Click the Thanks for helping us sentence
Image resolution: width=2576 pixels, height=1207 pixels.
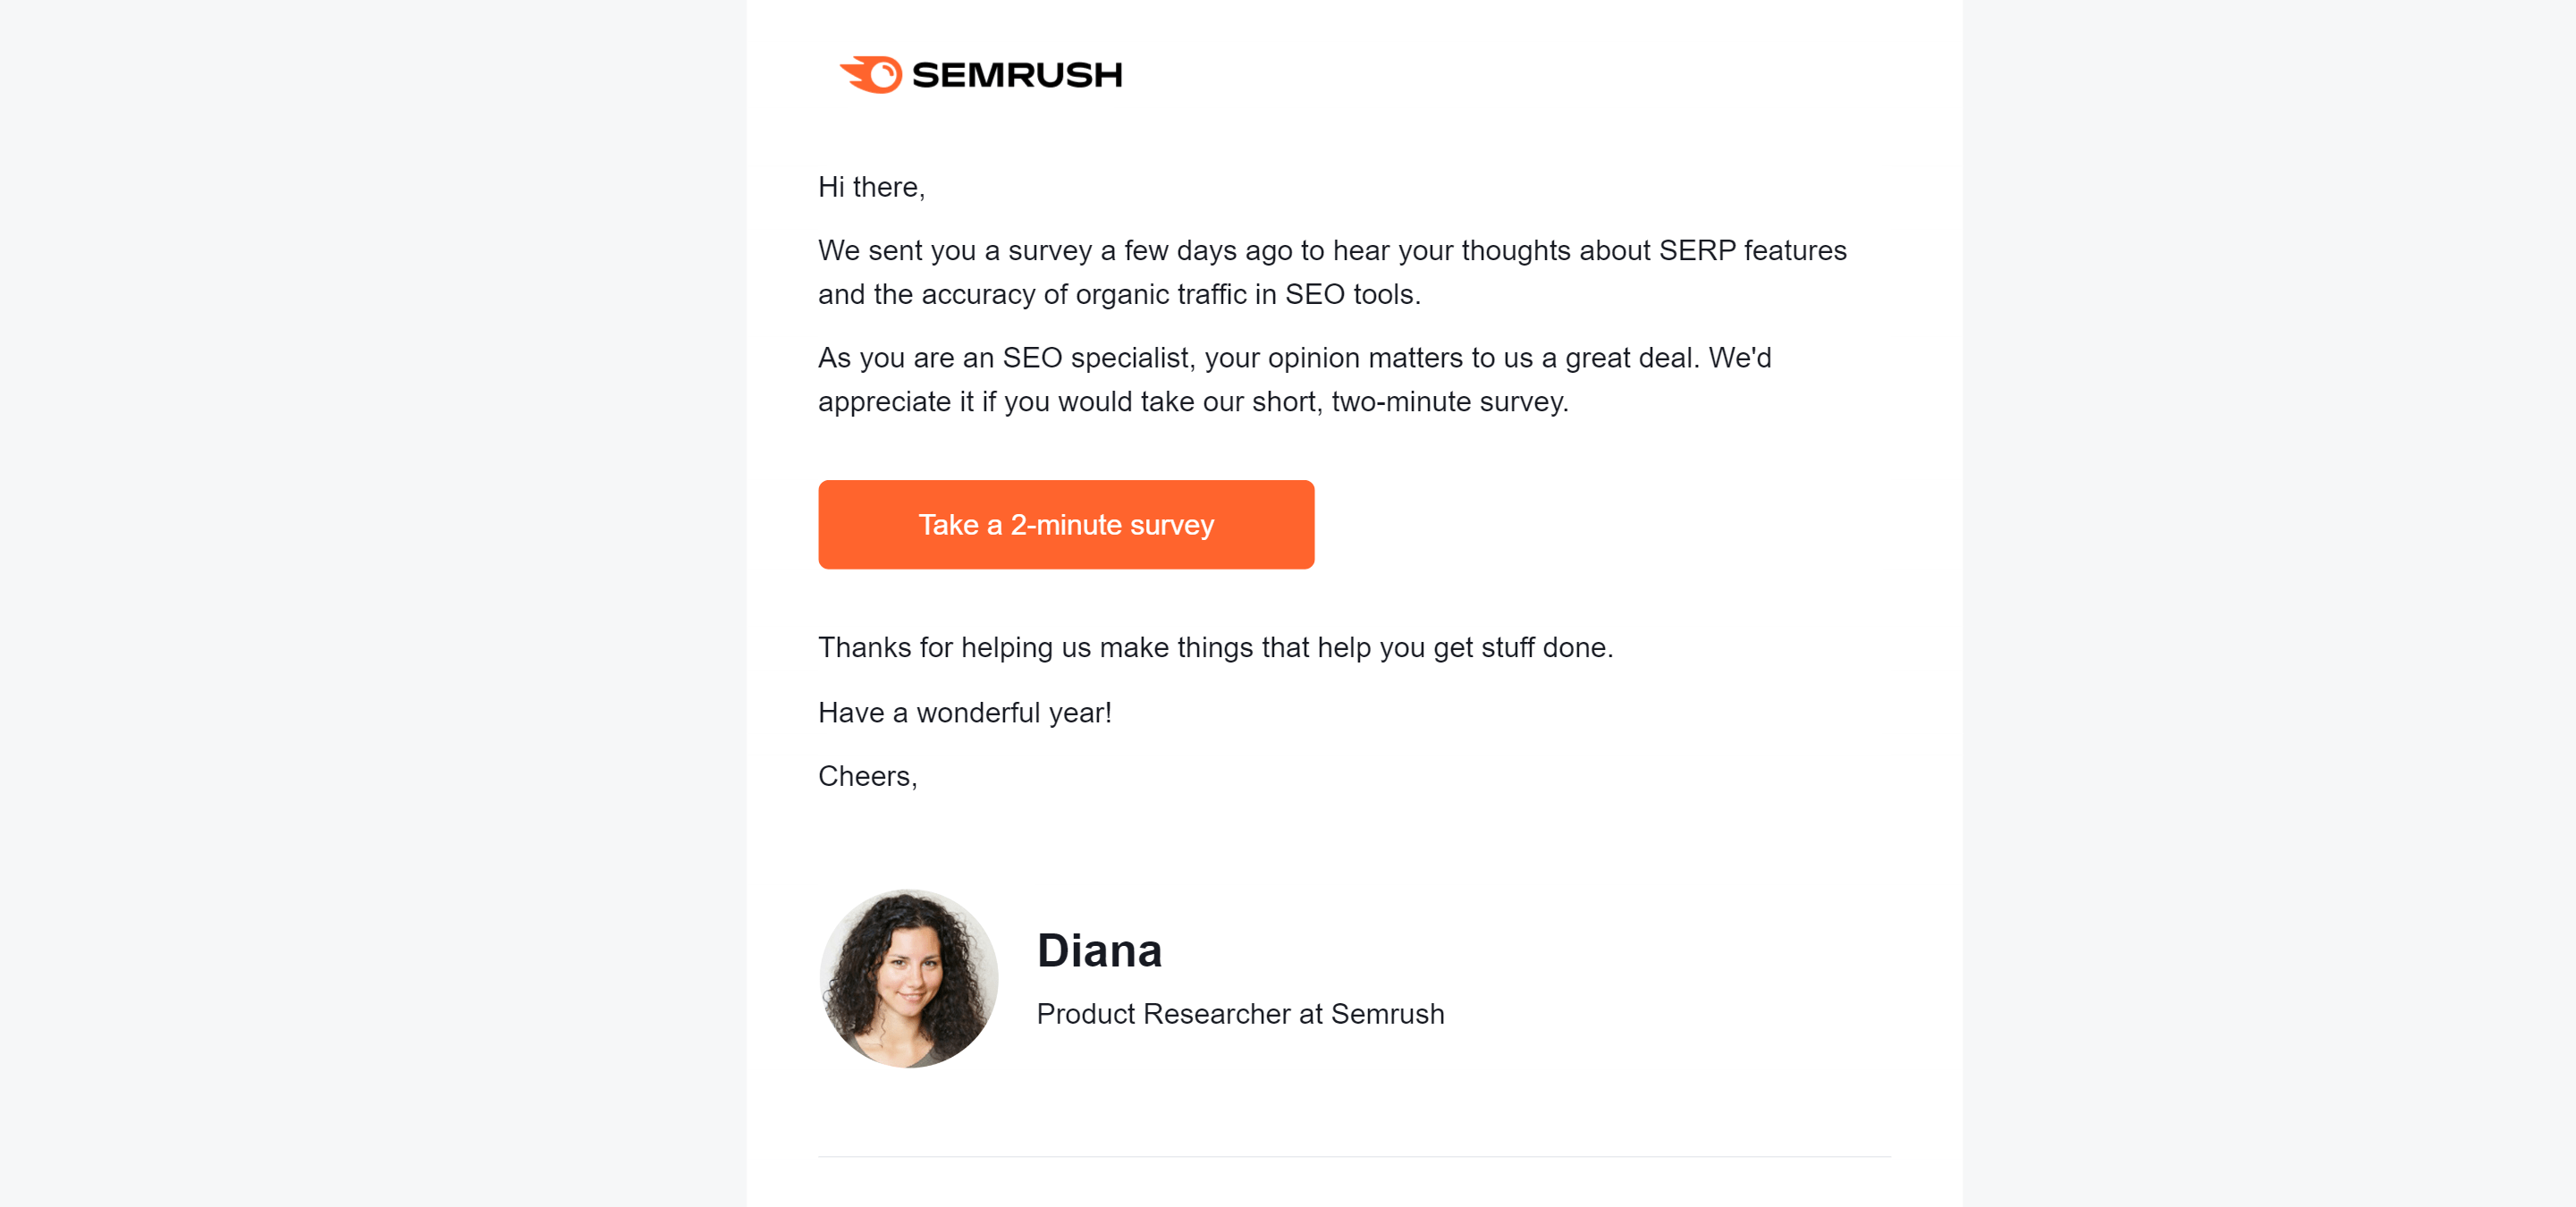tap(1215, 648)
